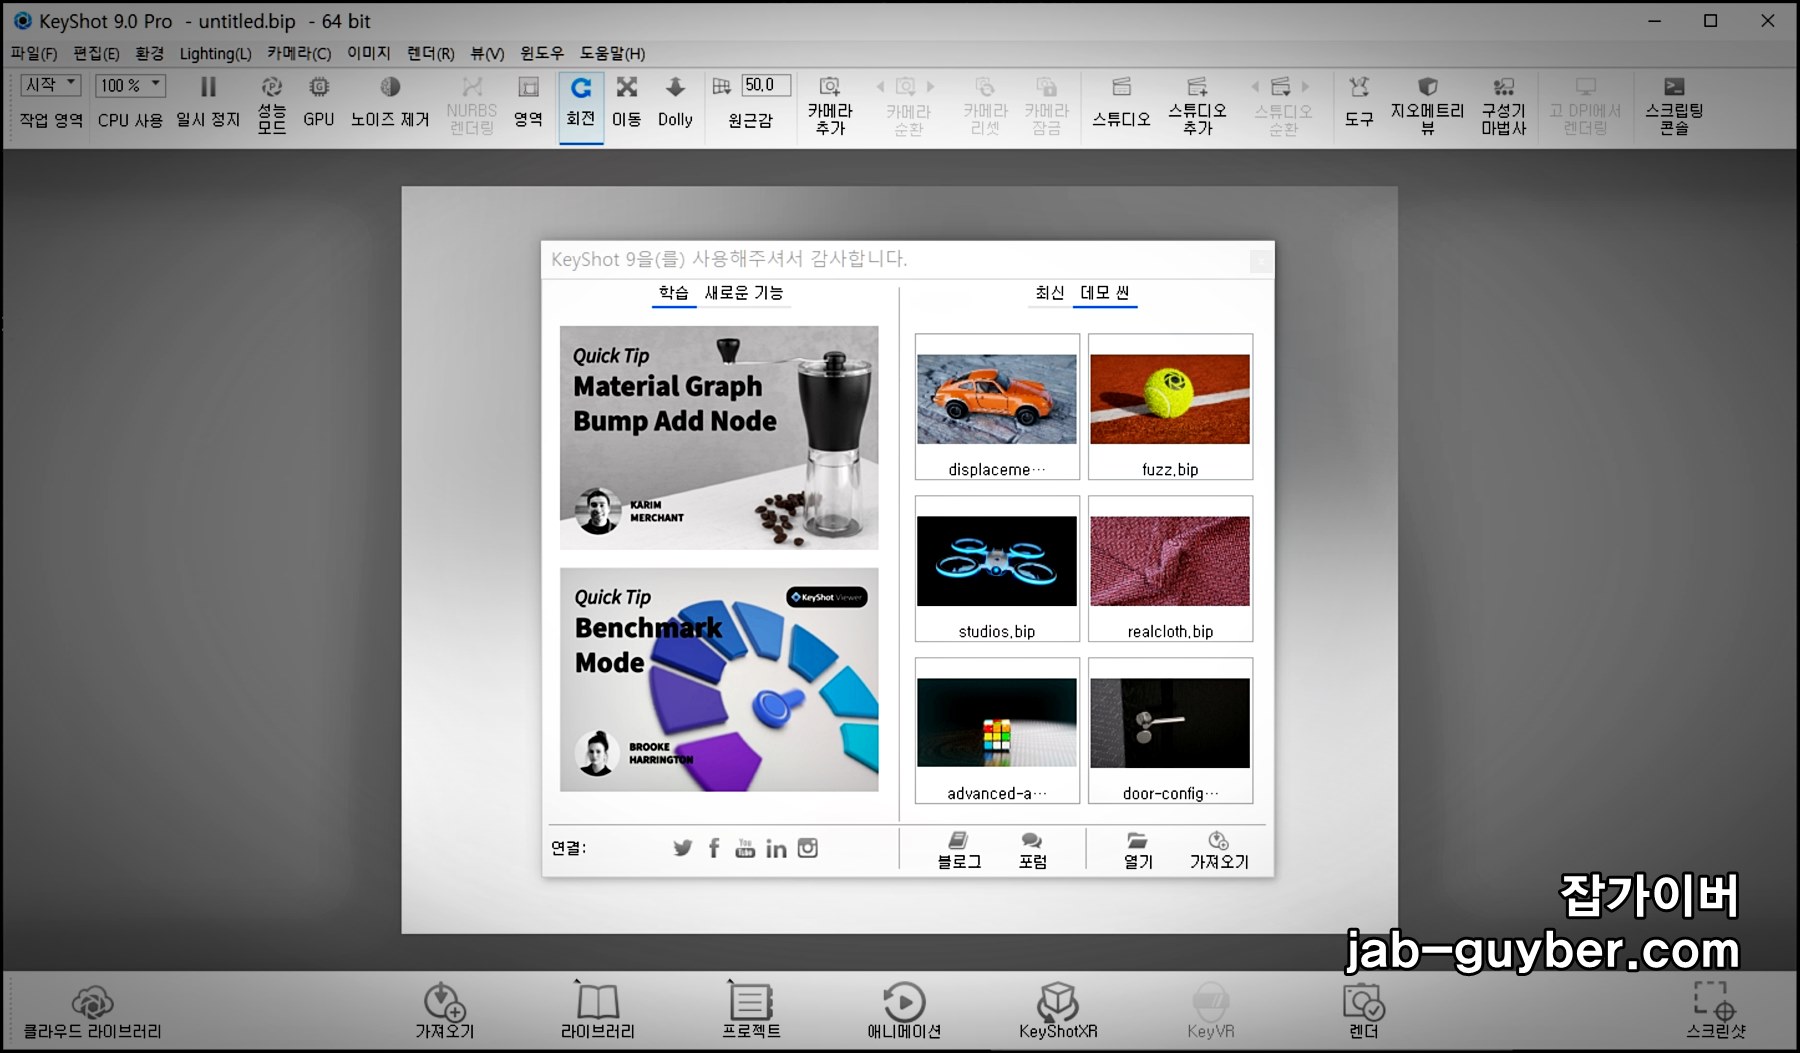Open the realcloth.bip demo scene
The width and height of the screenshot is (1800, 1053).
(1170, 569)
